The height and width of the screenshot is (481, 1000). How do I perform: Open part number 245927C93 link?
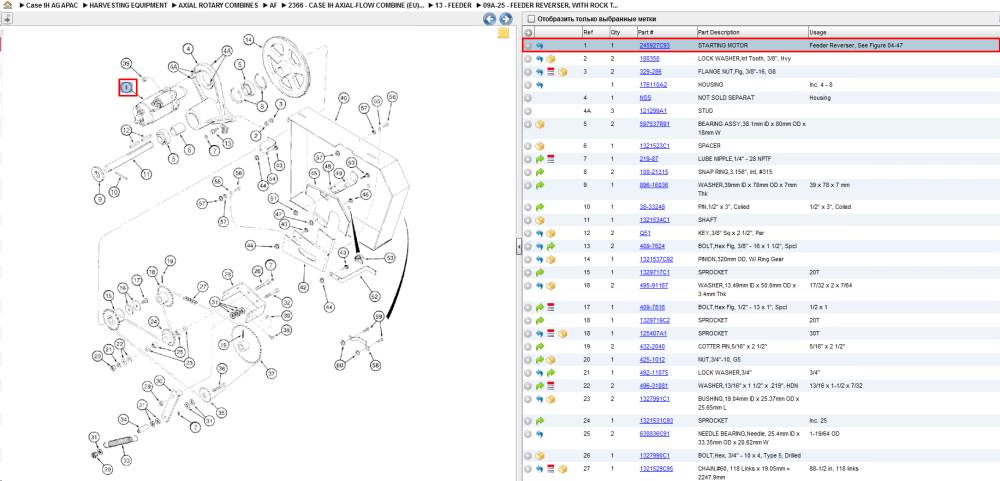pyautogui.click(x=655, y=46)
